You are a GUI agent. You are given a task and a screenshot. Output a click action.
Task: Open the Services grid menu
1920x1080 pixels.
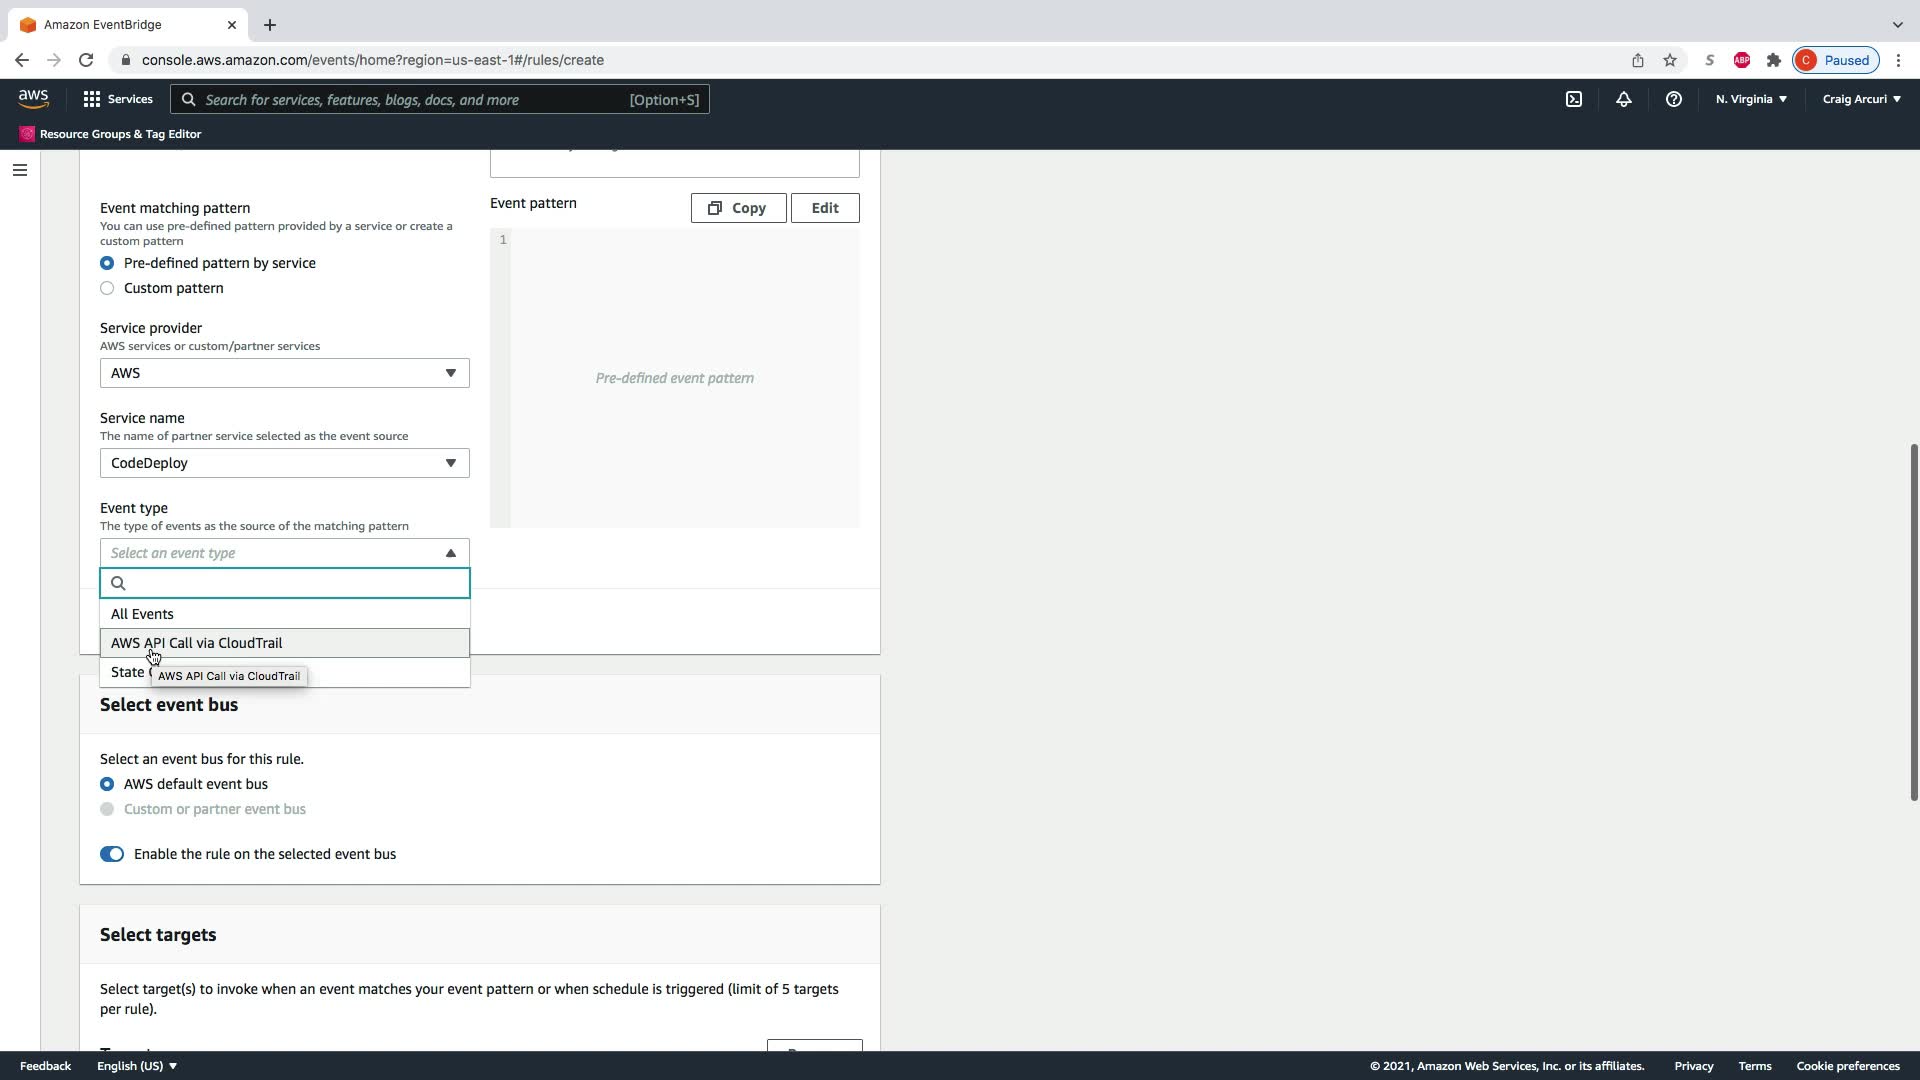pos(117,99)
